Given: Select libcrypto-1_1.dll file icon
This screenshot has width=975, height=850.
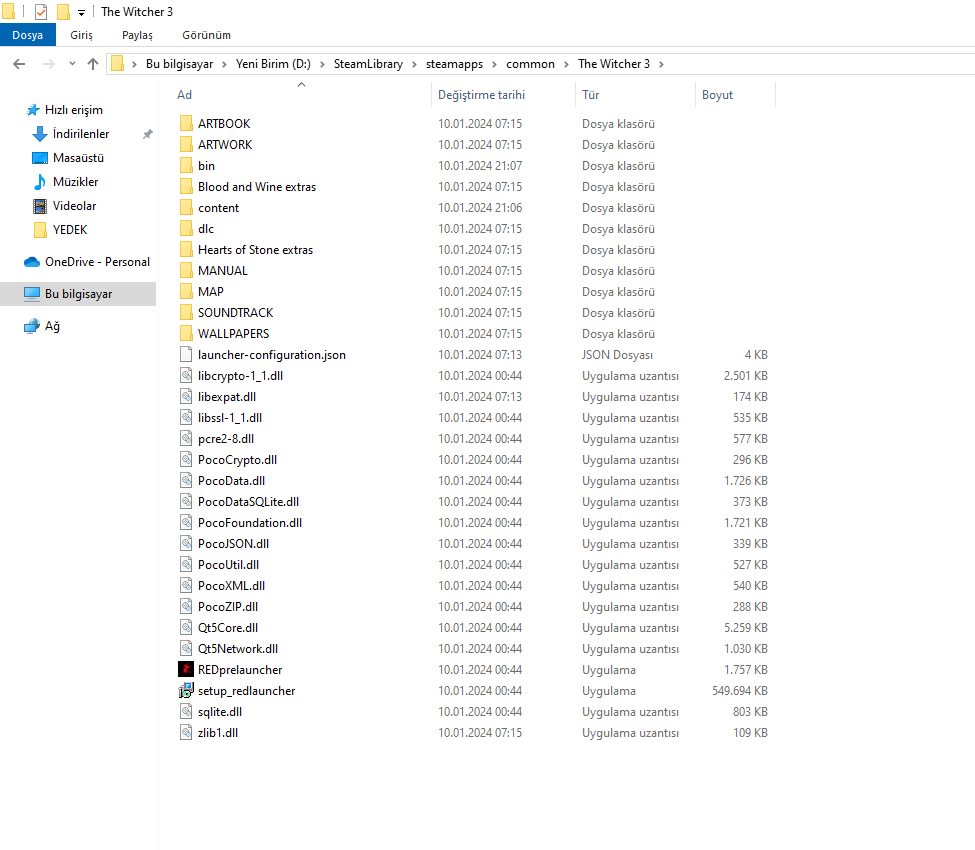Looking at the screenshot, I should pos(186,376).
